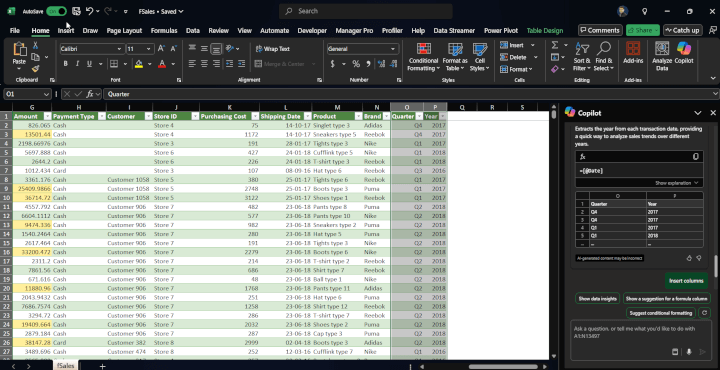This screenshot has width=720, height=370.
Task: Click the Wrap Text button
Action: click(273, 49)
